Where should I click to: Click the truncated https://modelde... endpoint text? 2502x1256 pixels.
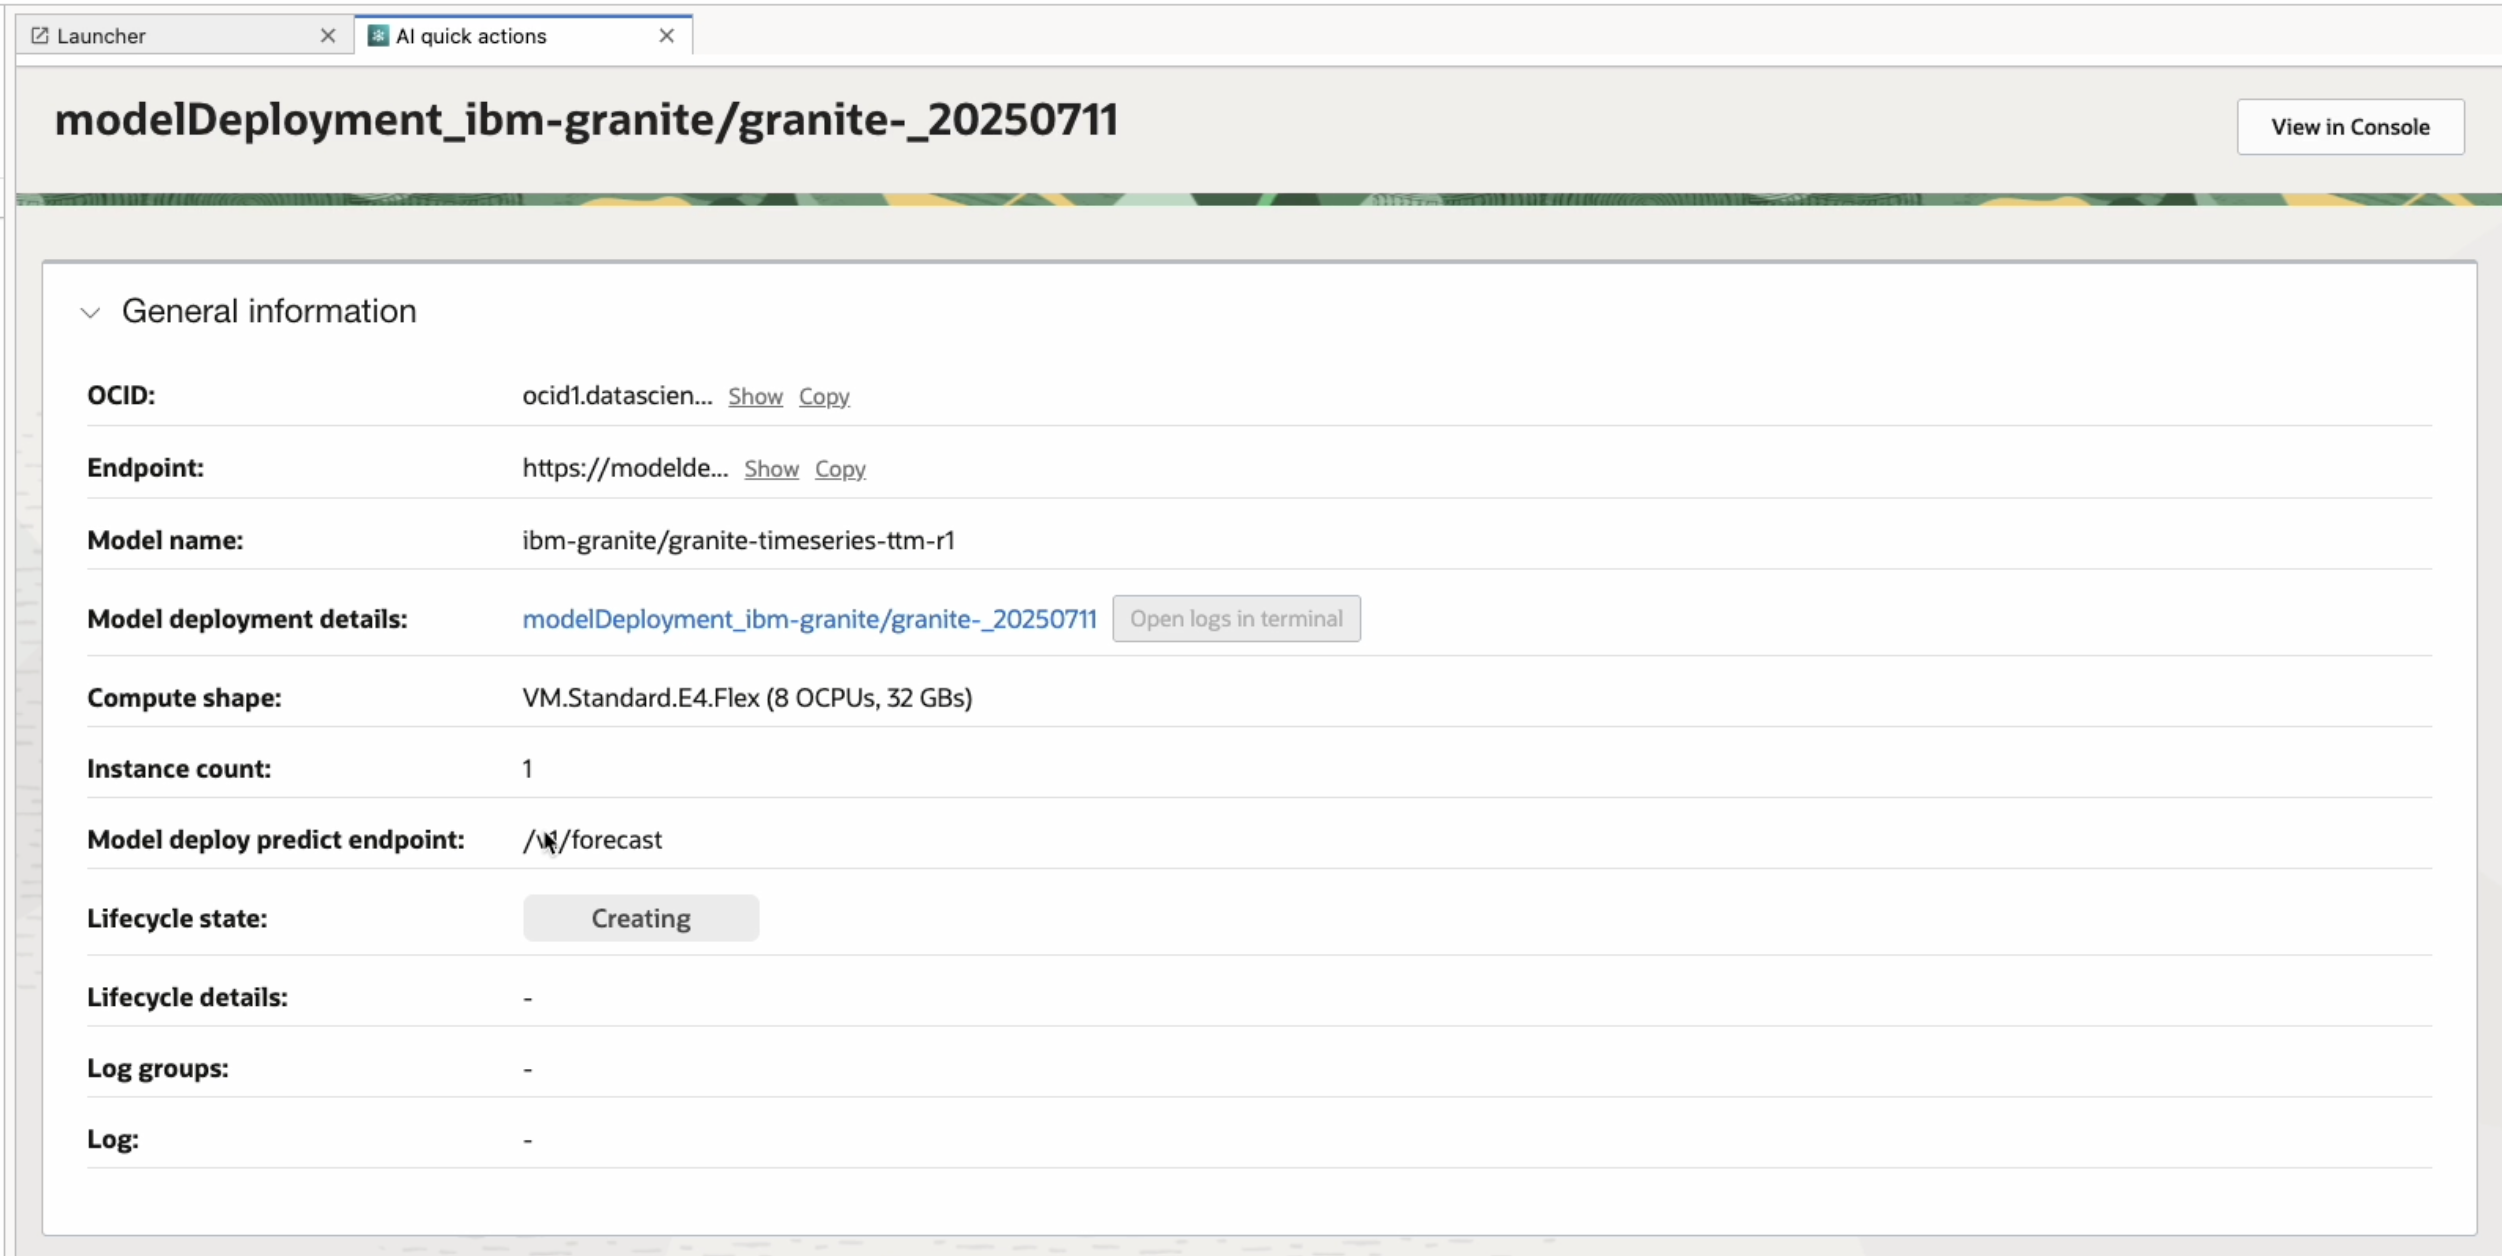point(625,468)
